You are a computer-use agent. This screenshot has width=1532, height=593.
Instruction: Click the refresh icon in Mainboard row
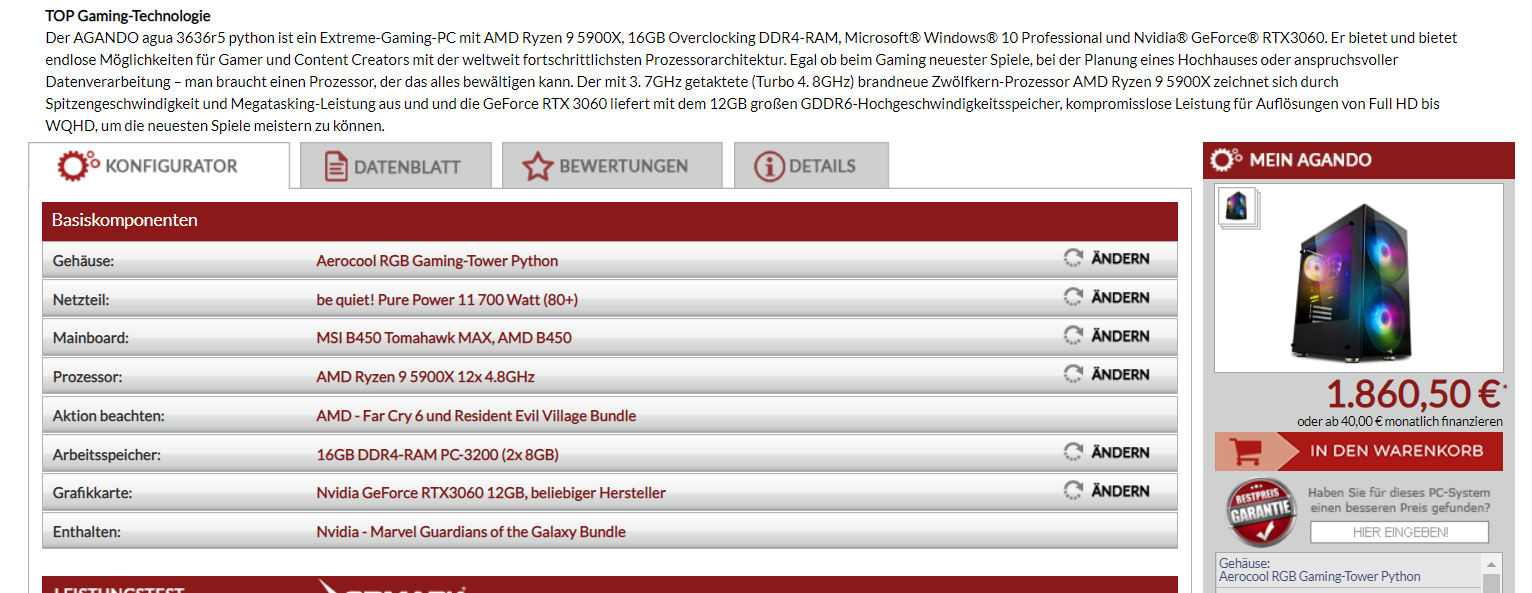coord(1073,335)
